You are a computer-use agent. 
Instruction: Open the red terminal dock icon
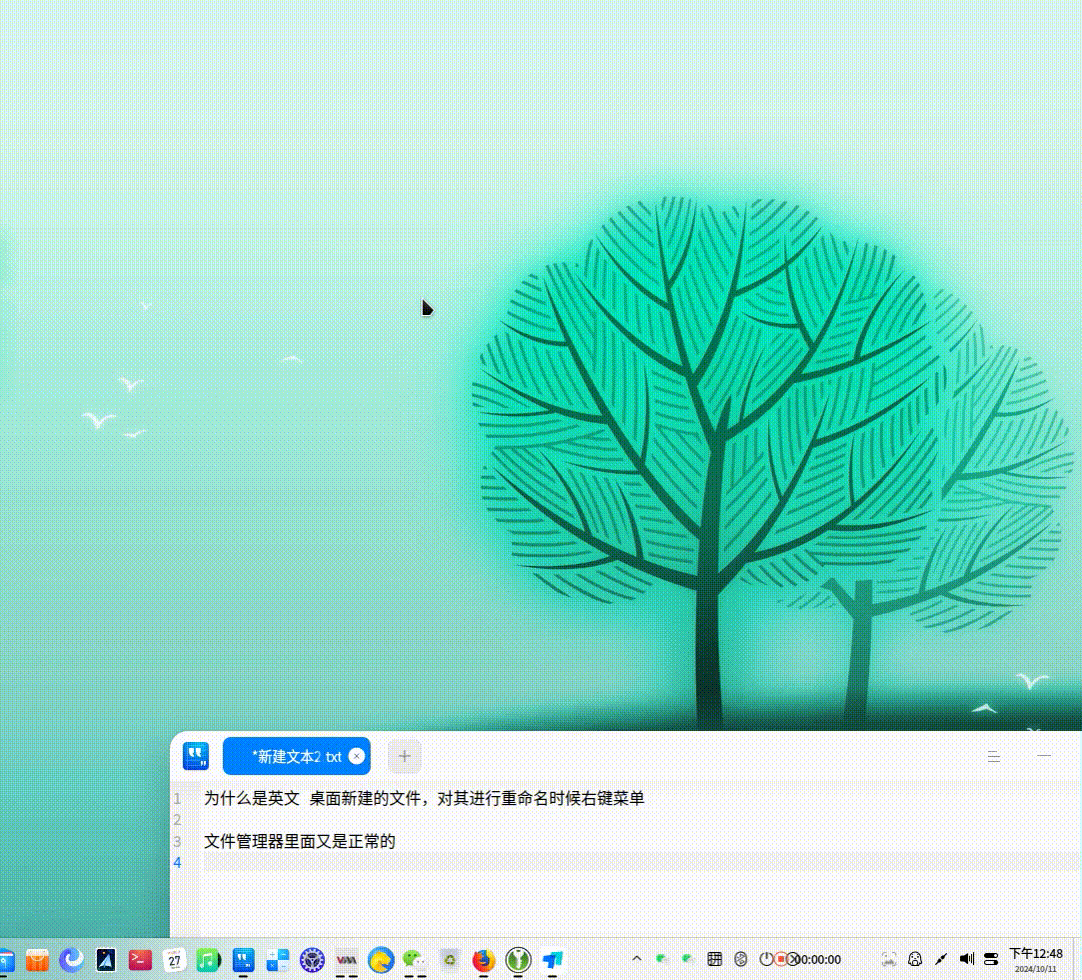coord(140,960)
